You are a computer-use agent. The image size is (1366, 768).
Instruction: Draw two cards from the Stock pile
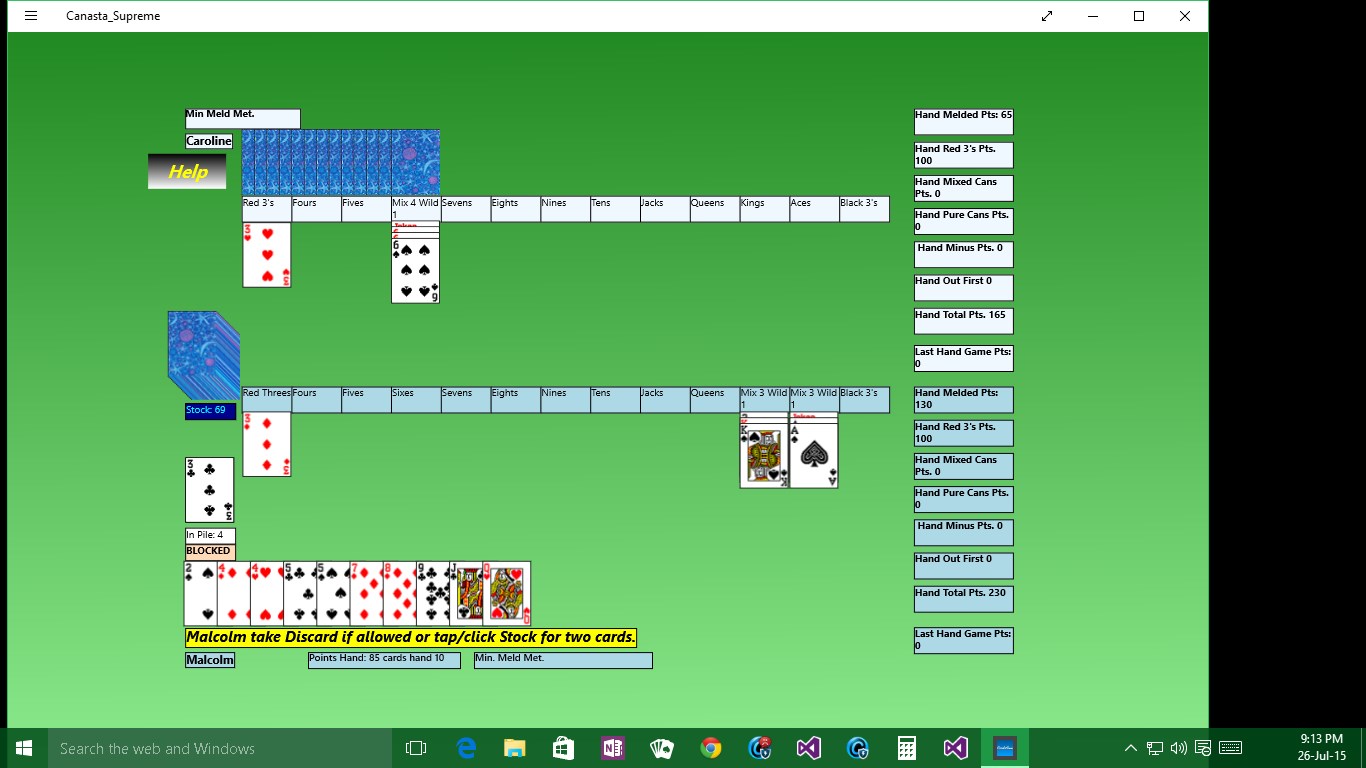tap(204, 355)
